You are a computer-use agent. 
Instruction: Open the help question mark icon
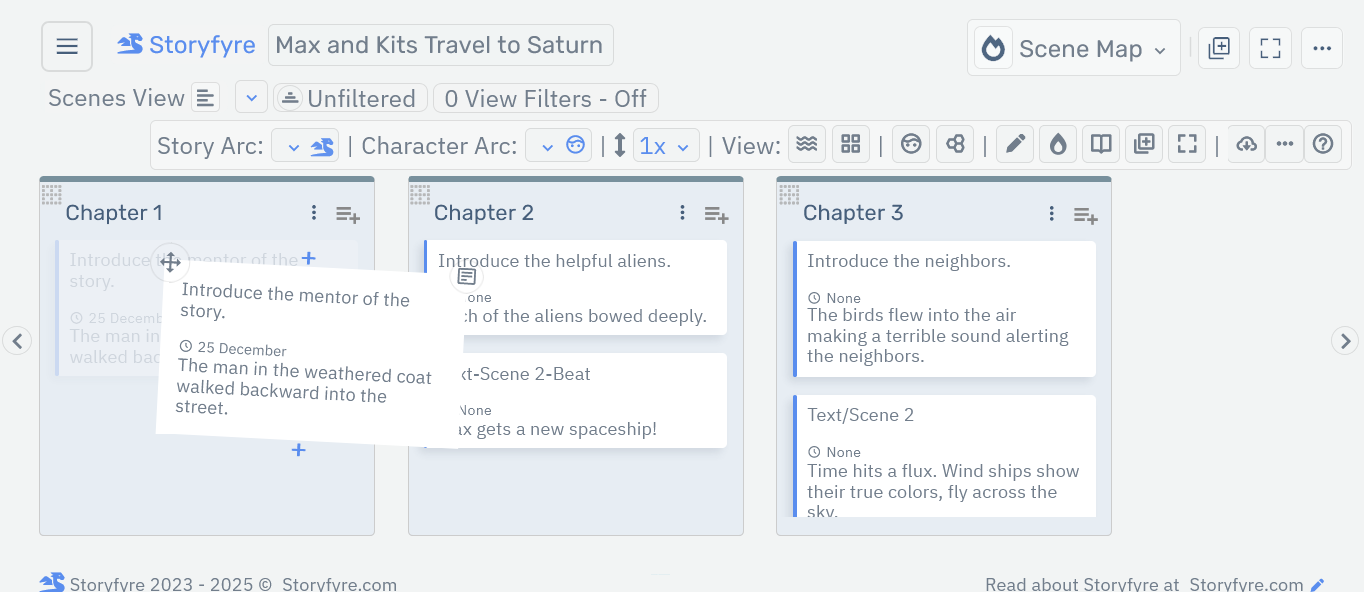point(1323,145)
